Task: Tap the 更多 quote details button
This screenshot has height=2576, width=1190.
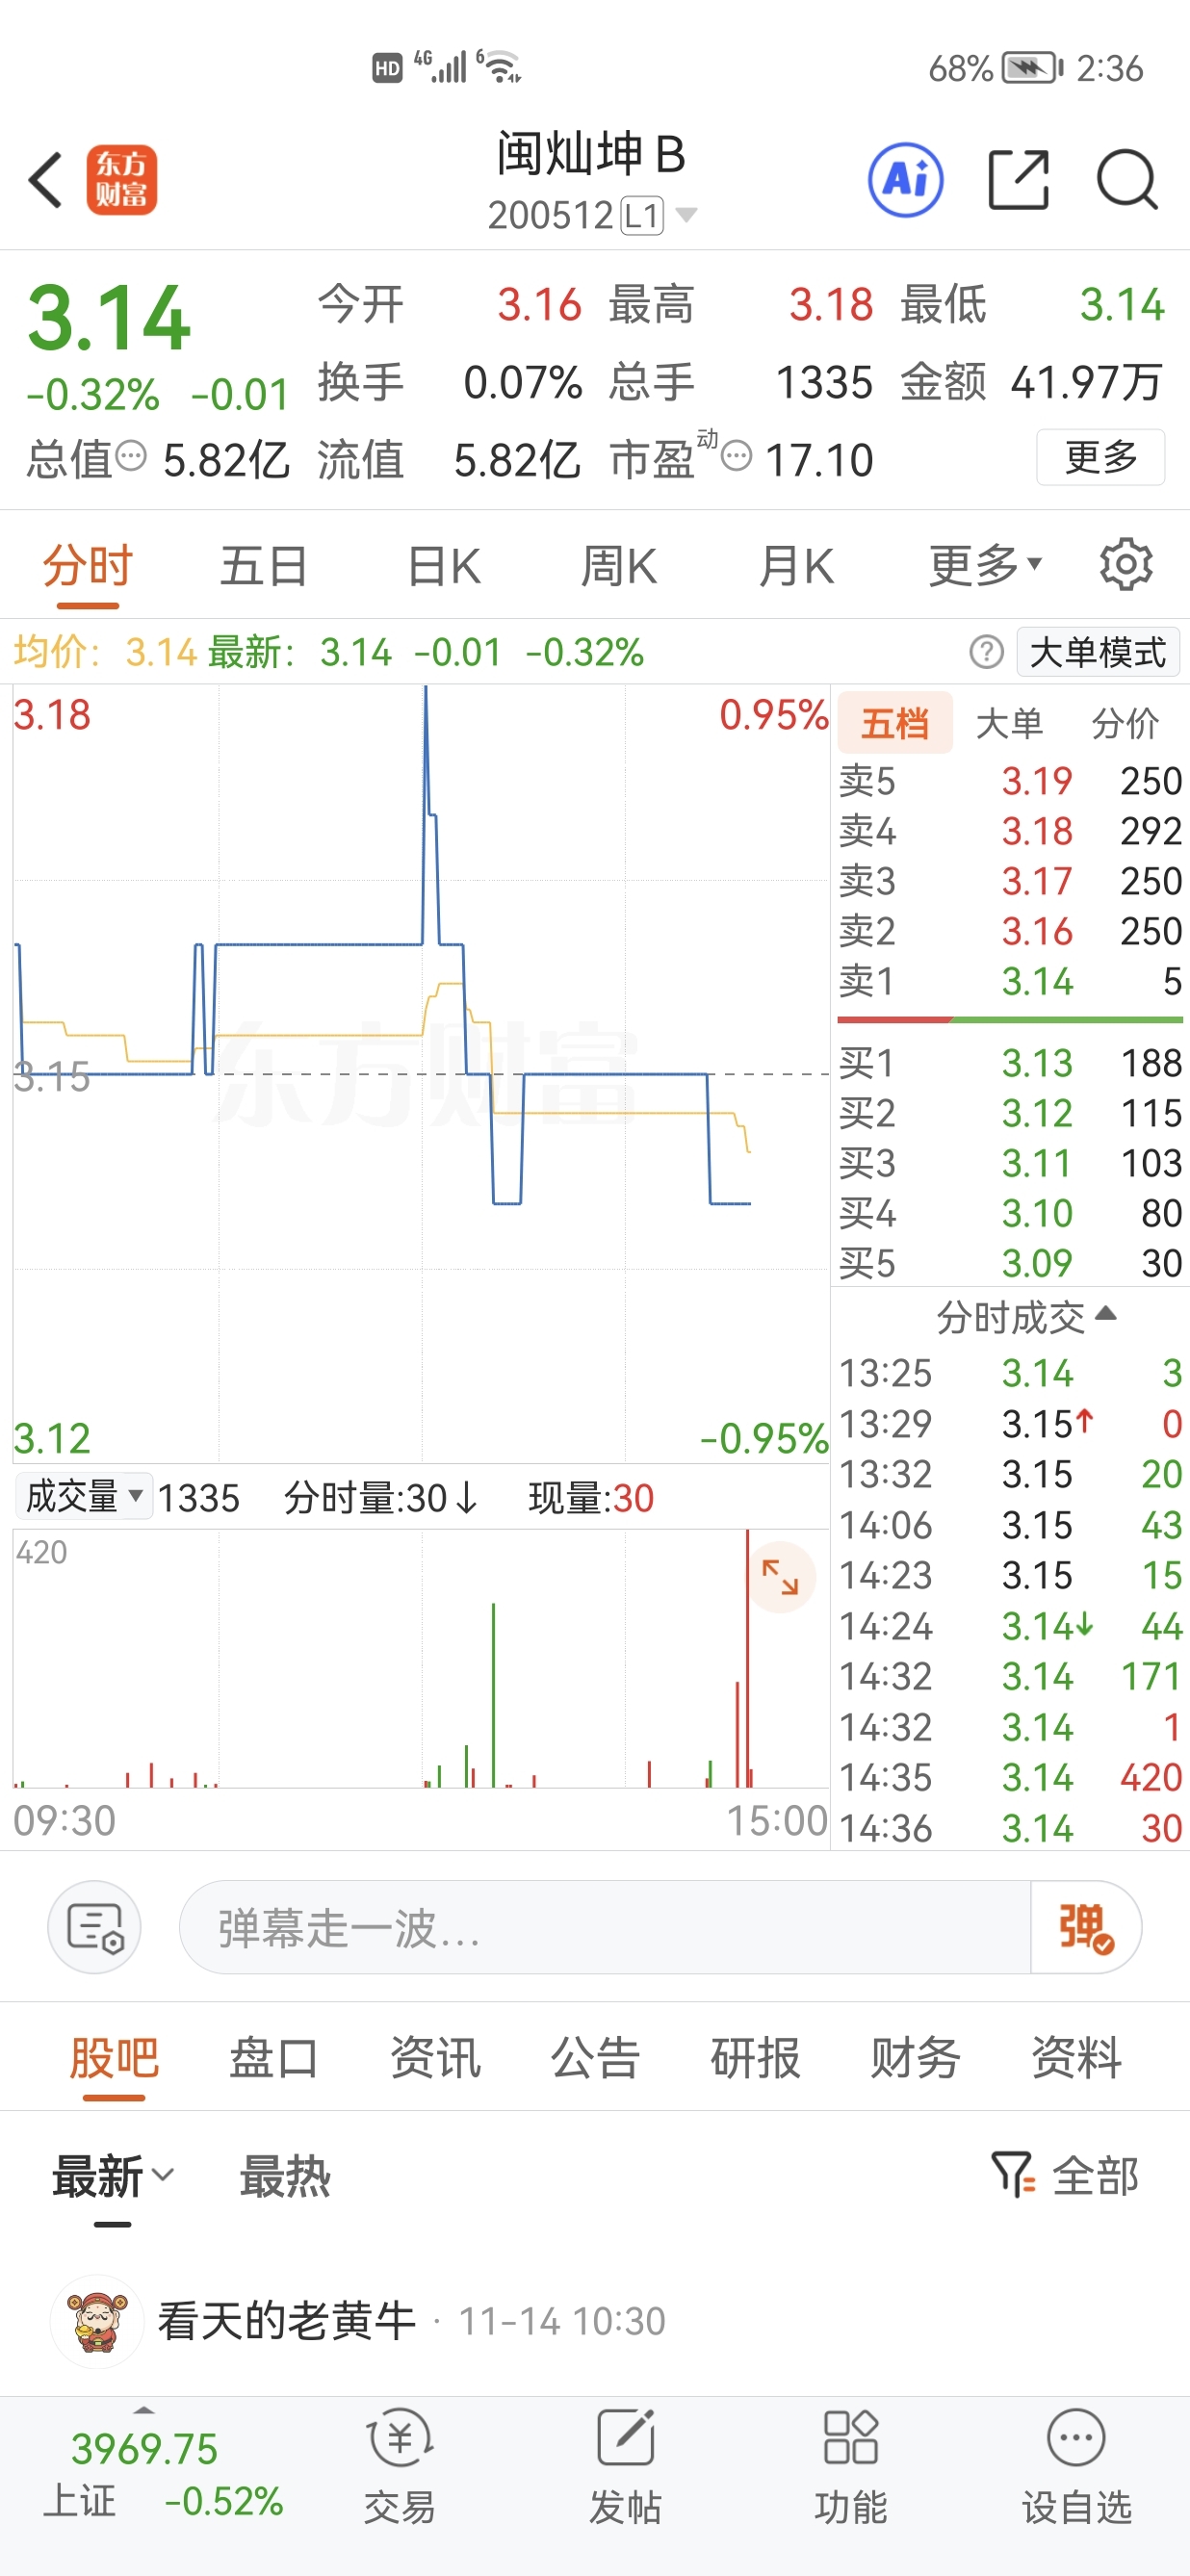Action: point(1100,457)
